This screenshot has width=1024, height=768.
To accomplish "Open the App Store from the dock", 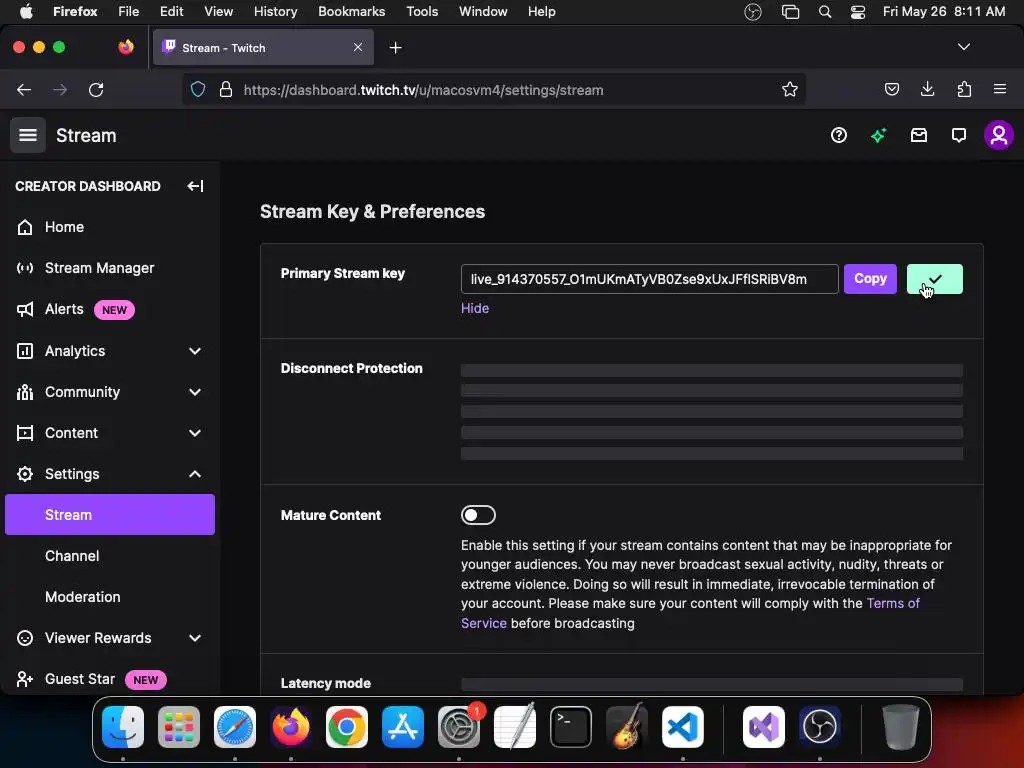I will [x=403, y=727].
